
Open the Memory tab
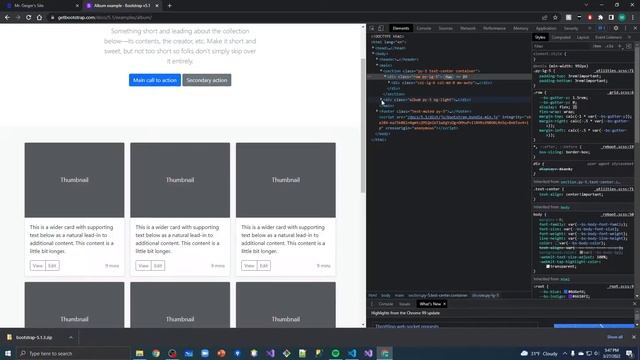[x=520, y=28]
